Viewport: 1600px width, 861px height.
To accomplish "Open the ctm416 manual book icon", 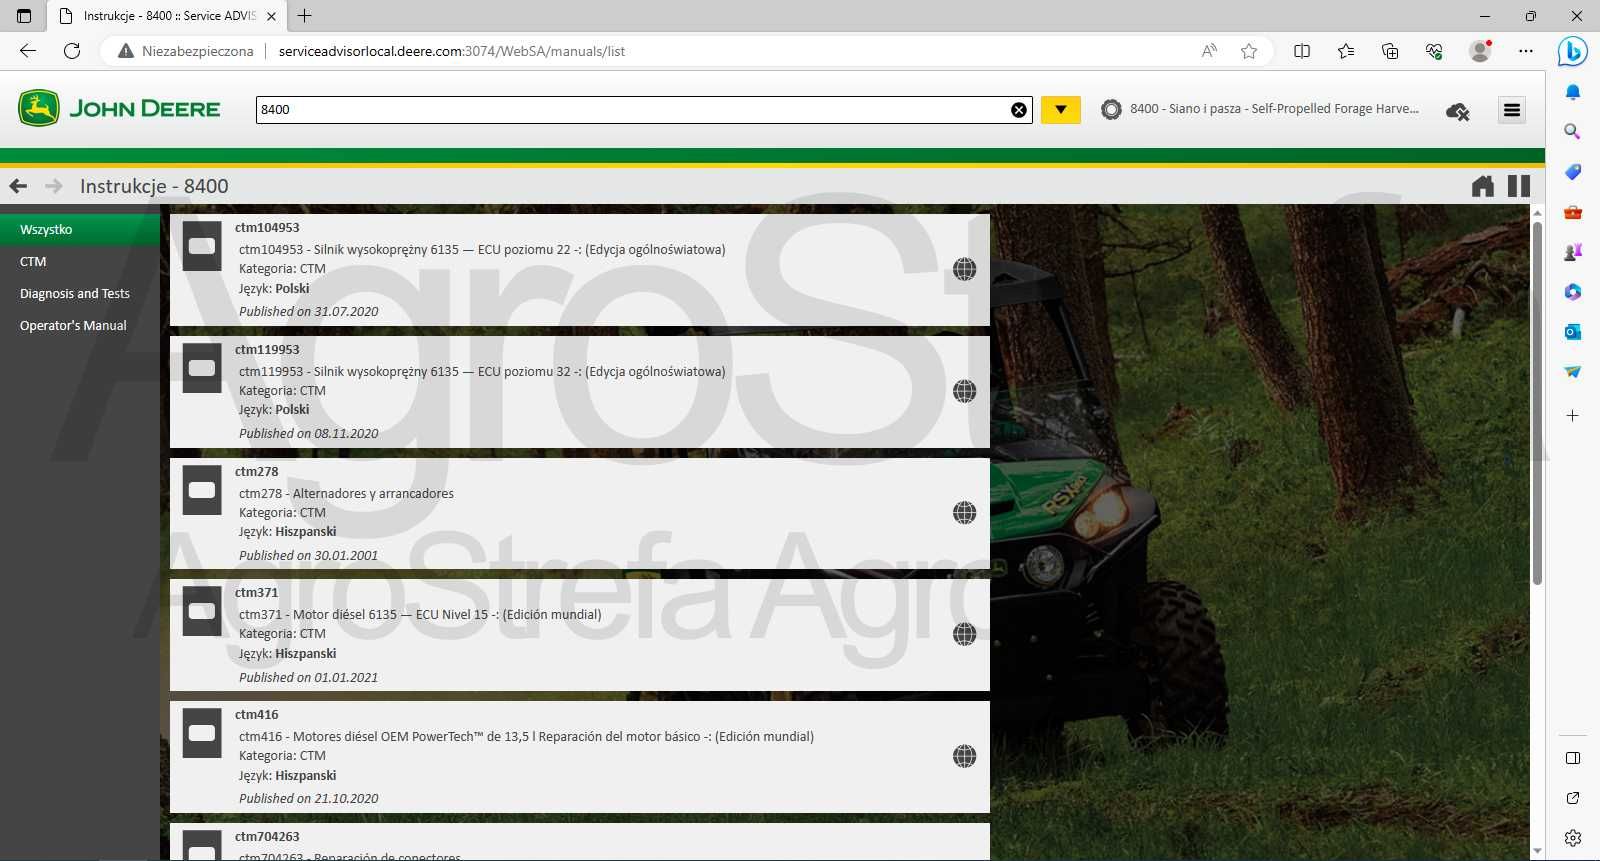I will 202,733.
